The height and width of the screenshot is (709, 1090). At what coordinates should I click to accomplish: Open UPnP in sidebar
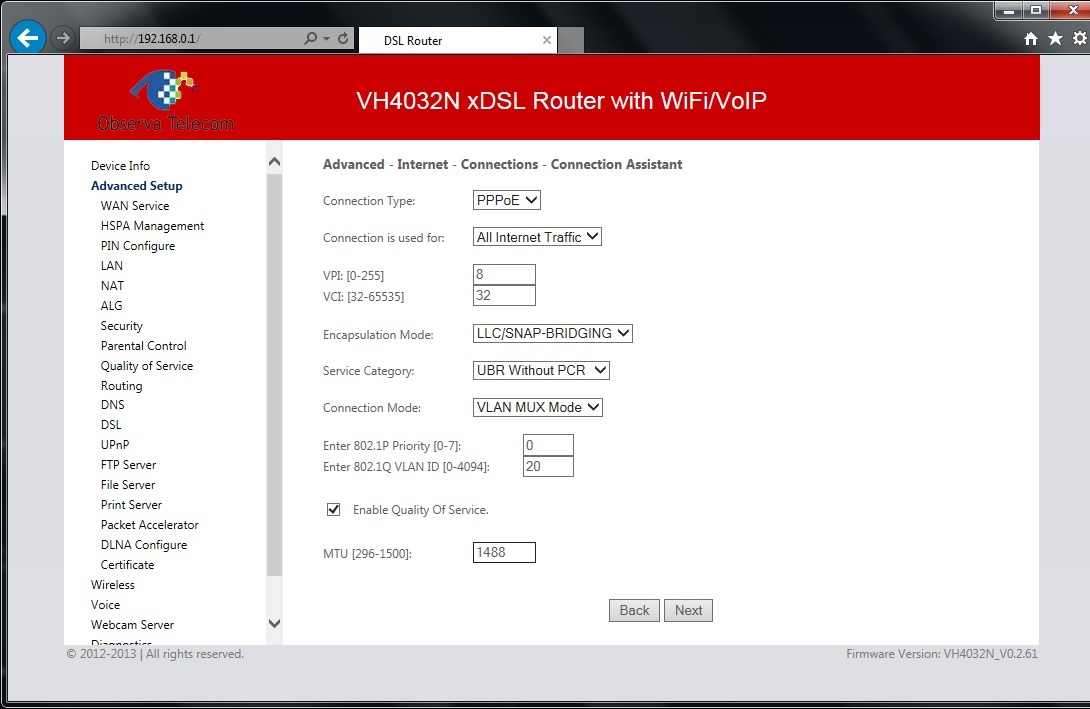coord(115,445)
